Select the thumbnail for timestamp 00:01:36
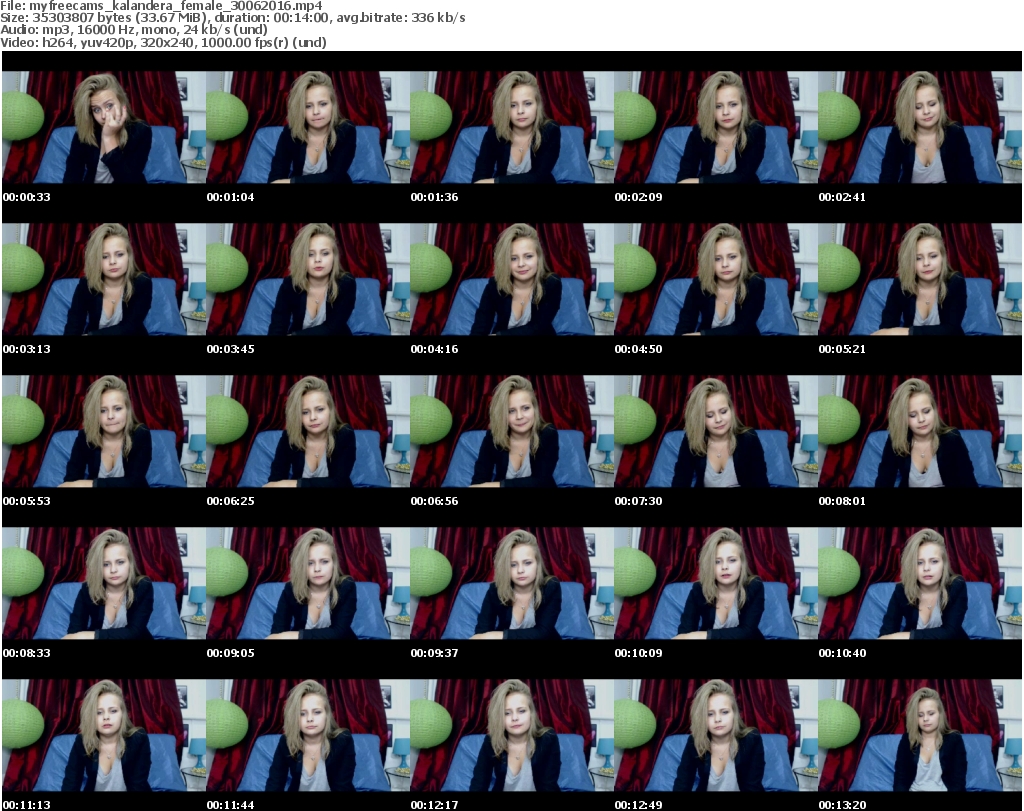 [x=512, y=127]
